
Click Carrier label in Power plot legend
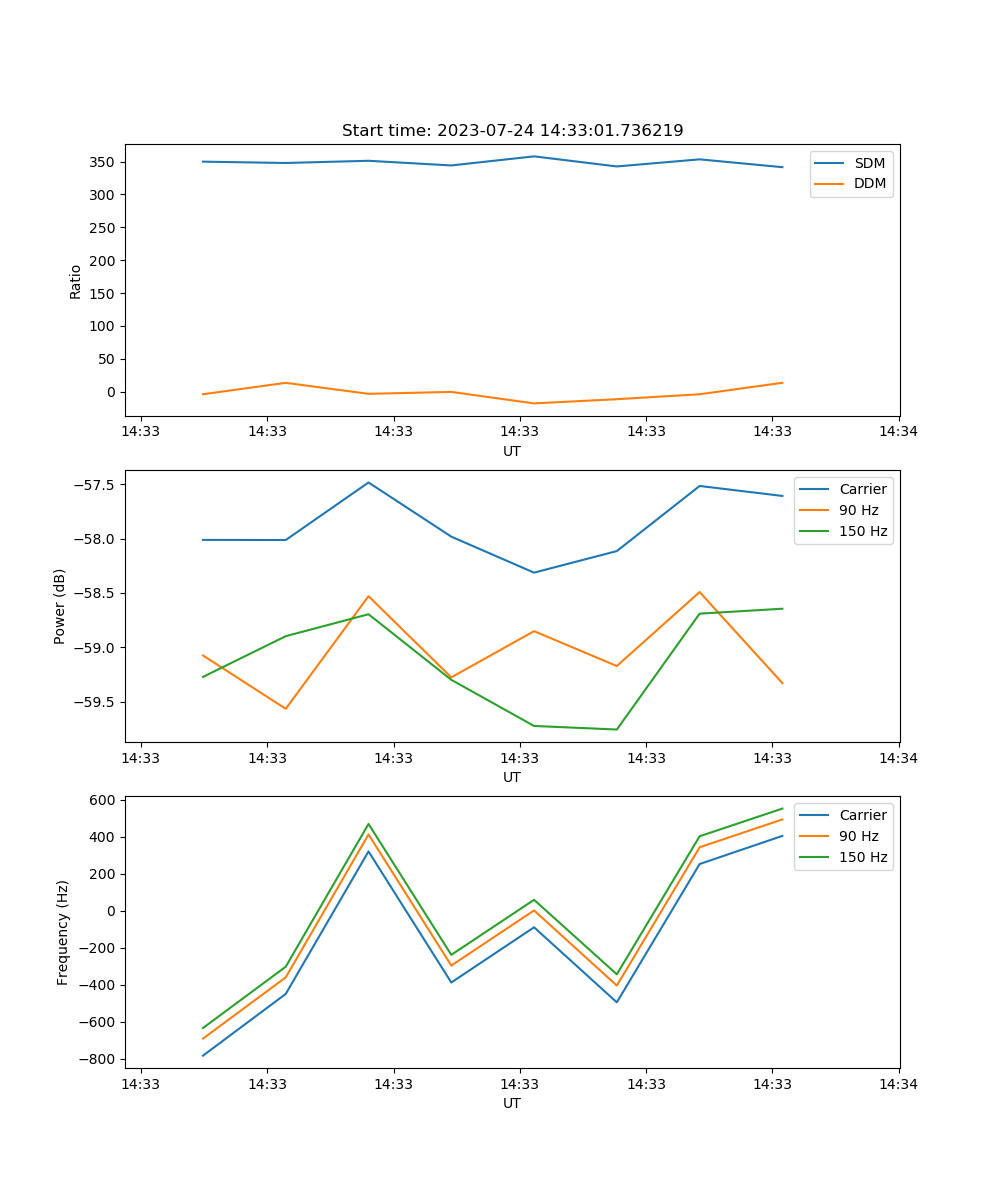pos(862,490)
